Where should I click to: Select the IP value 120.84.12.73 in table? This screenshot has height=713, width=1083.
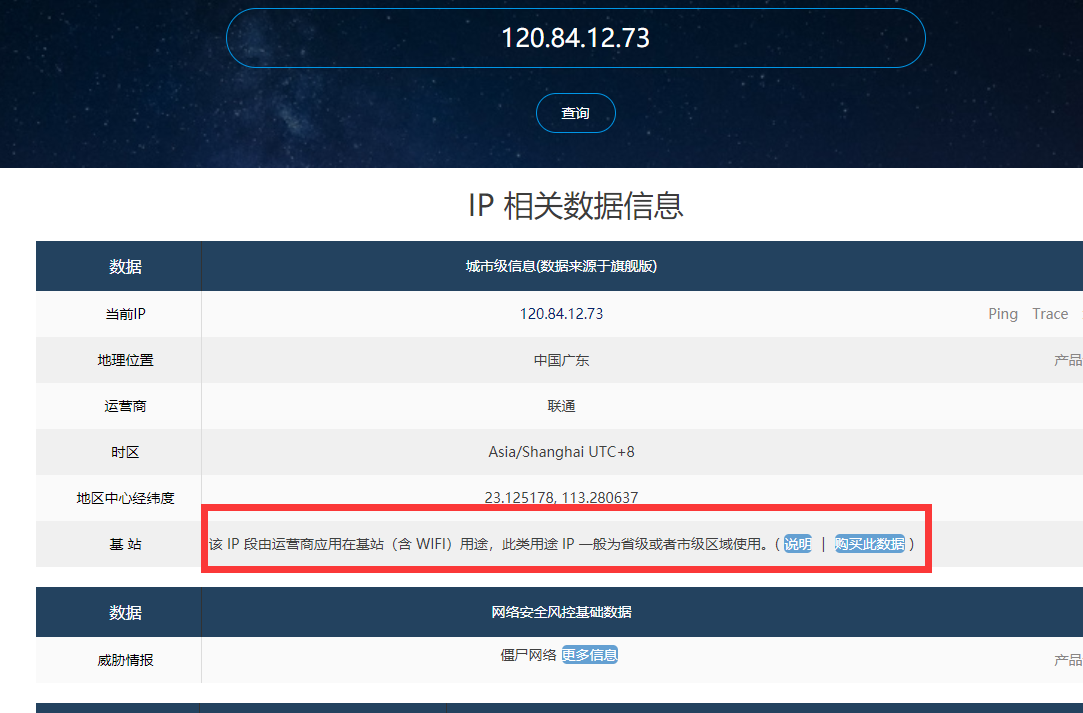coord(561,314)
